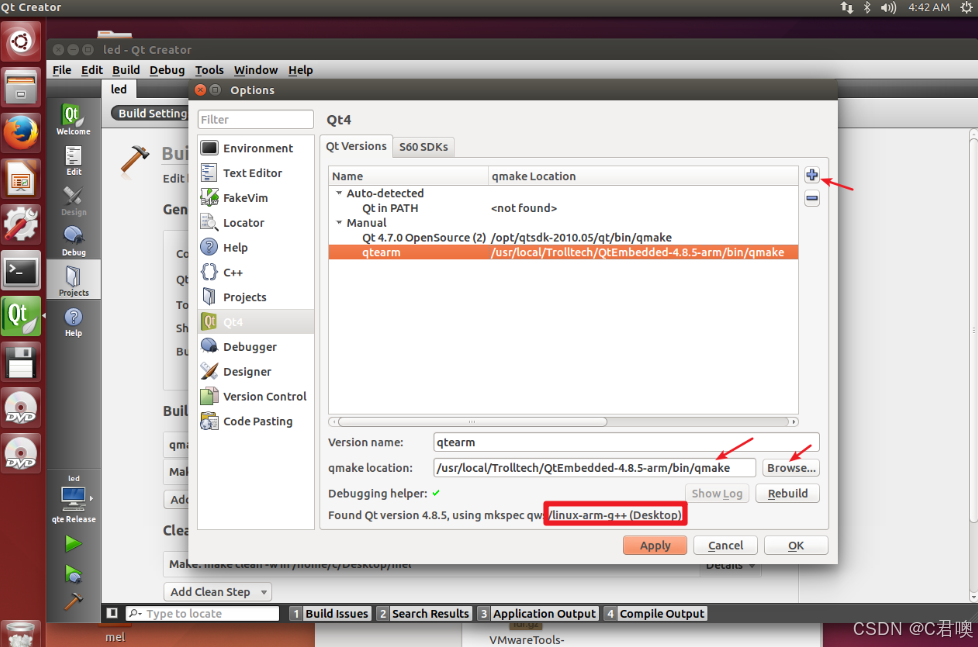Open the Build menu
Screen dimensions: 978x647
126,70
